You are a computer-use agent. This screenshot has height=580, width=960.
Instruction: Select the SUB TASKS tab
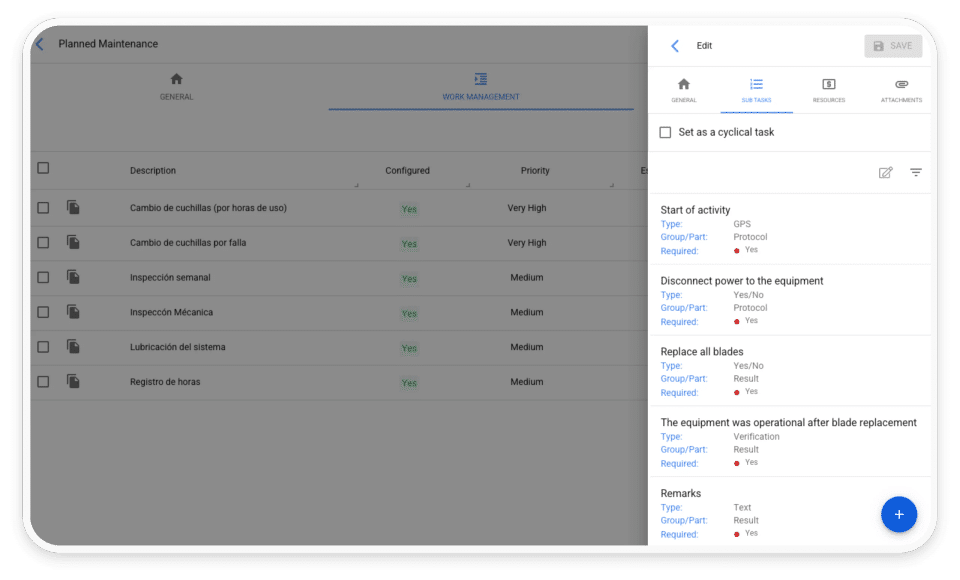[757, 90]
